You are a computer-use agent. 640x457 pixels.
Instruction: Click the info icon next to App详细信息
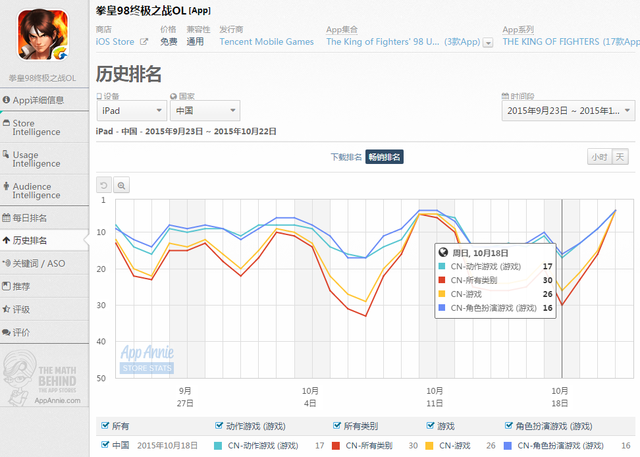[x=7, y=100]
